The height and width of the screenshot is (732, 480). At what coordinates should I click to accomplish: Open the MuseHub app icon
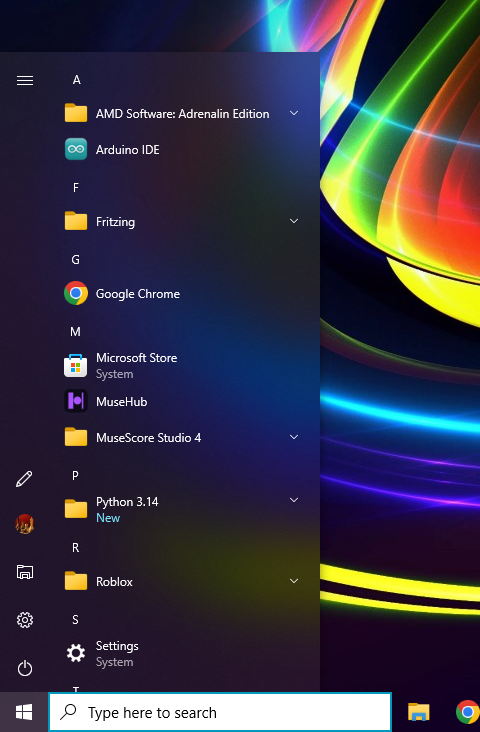coord(76,401)
